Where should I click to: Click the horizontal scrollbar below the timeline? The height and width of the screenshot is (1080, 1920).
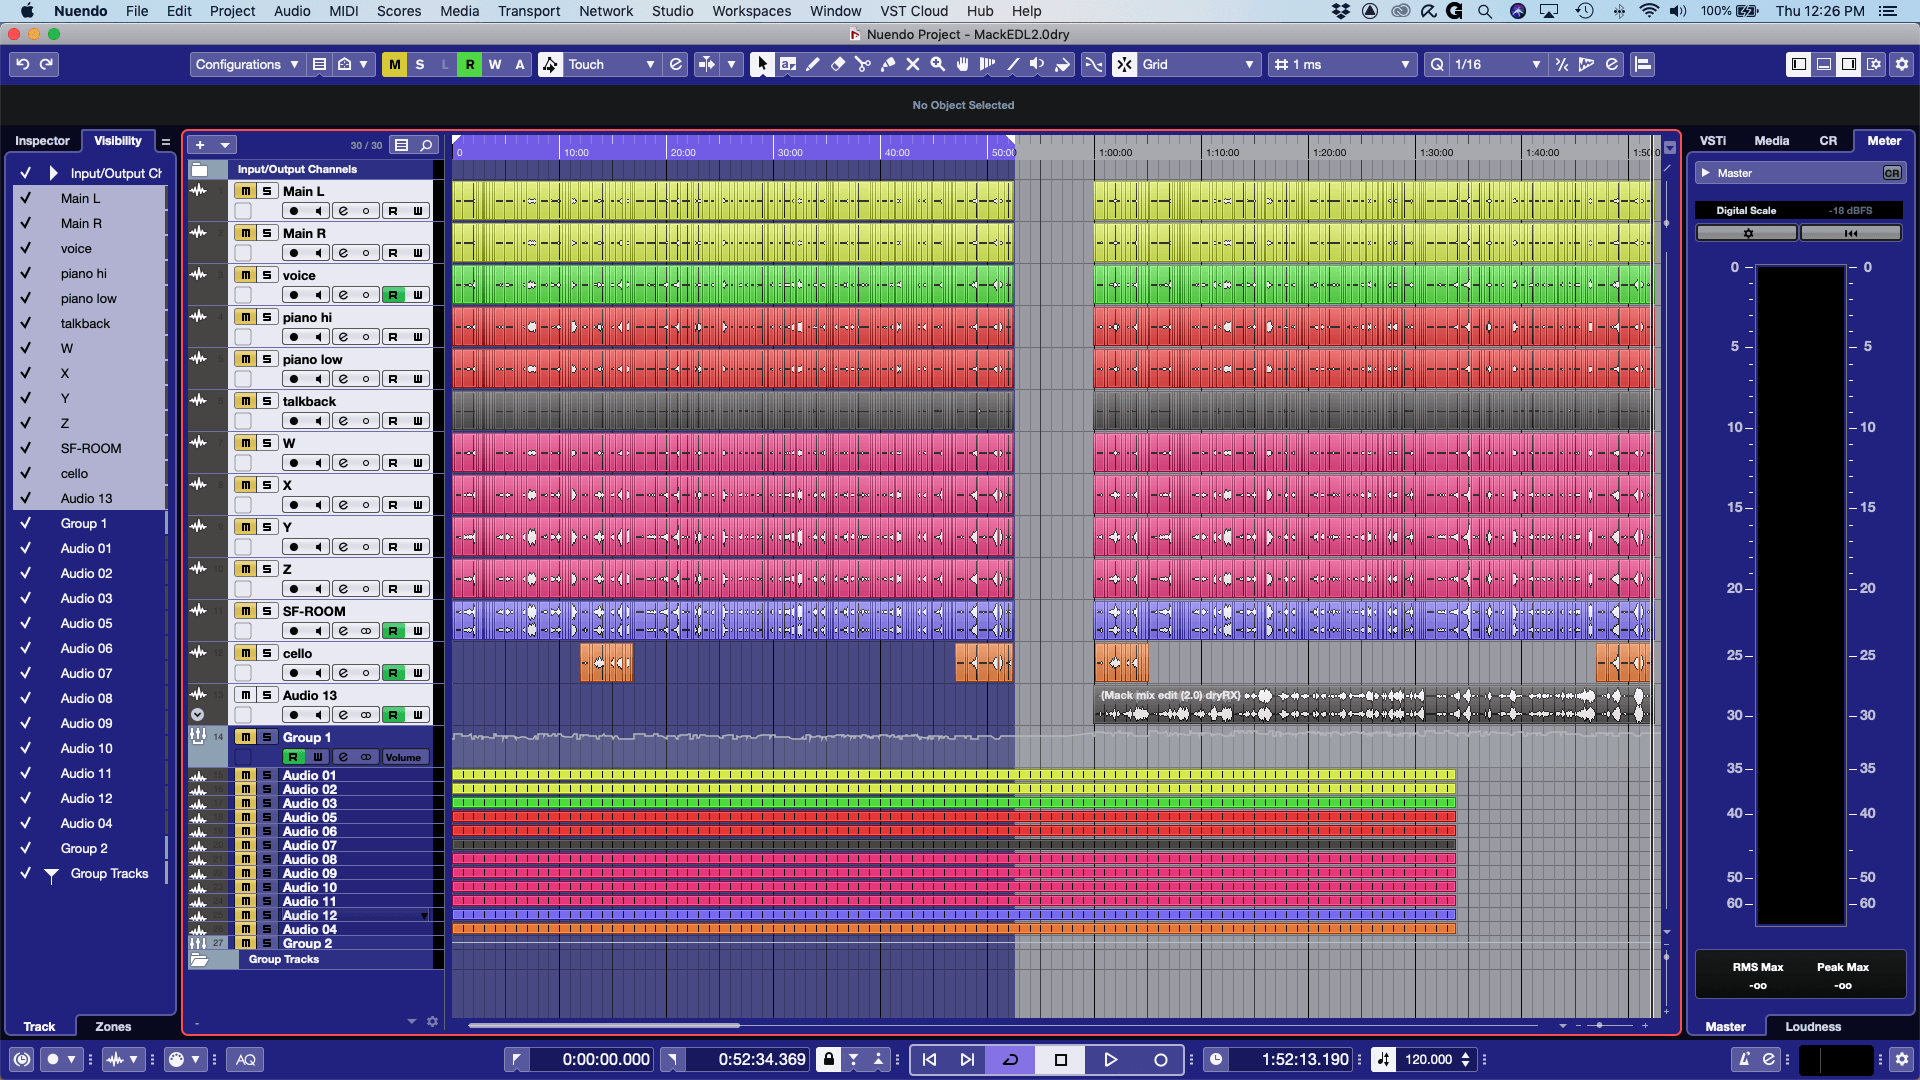pos(603,1025)
